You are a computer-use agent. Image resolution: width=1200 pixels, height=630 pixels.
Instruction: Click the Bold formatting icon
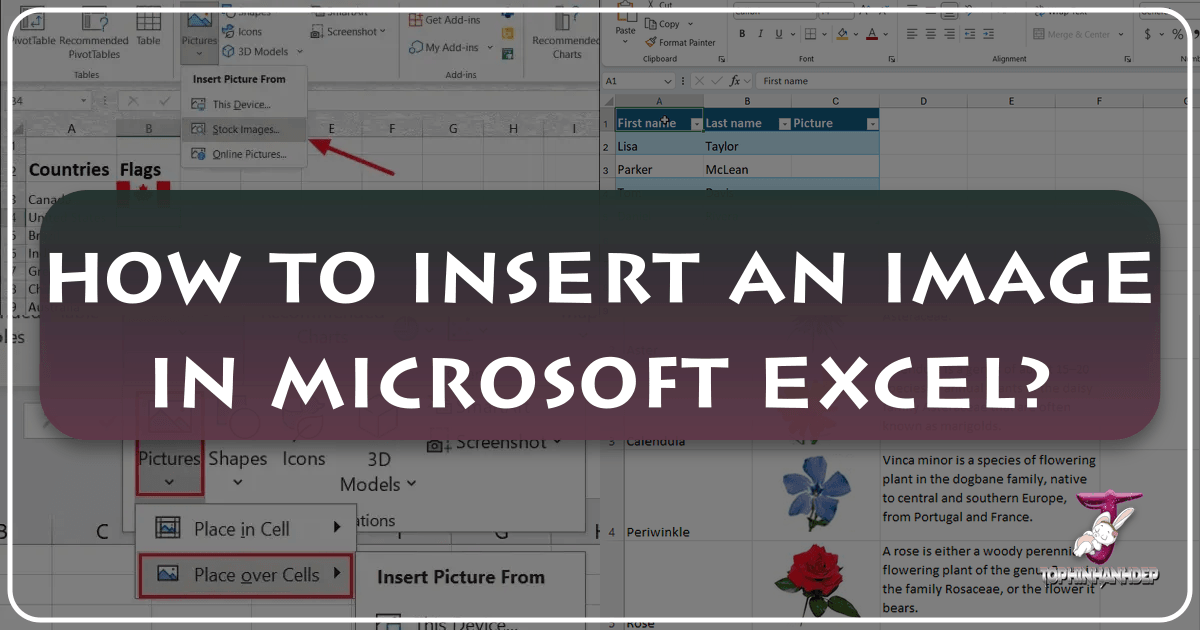coord(742,33)
